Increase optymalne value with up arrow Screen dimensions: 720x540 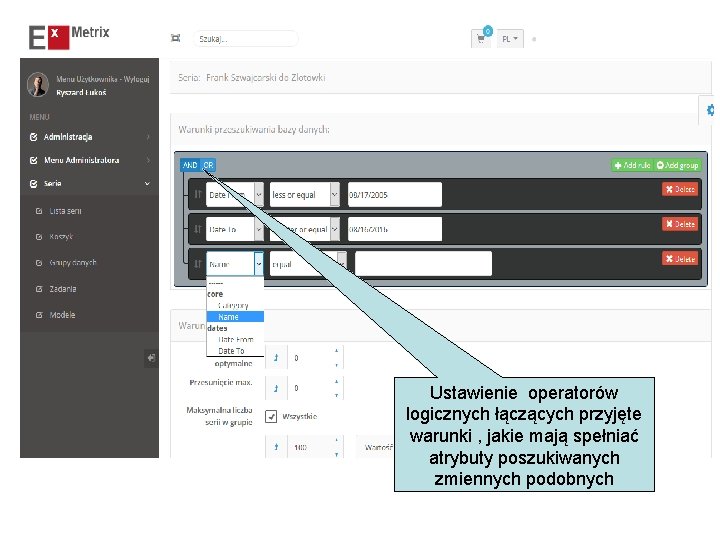pyautogui.click(x=337, y=351)
